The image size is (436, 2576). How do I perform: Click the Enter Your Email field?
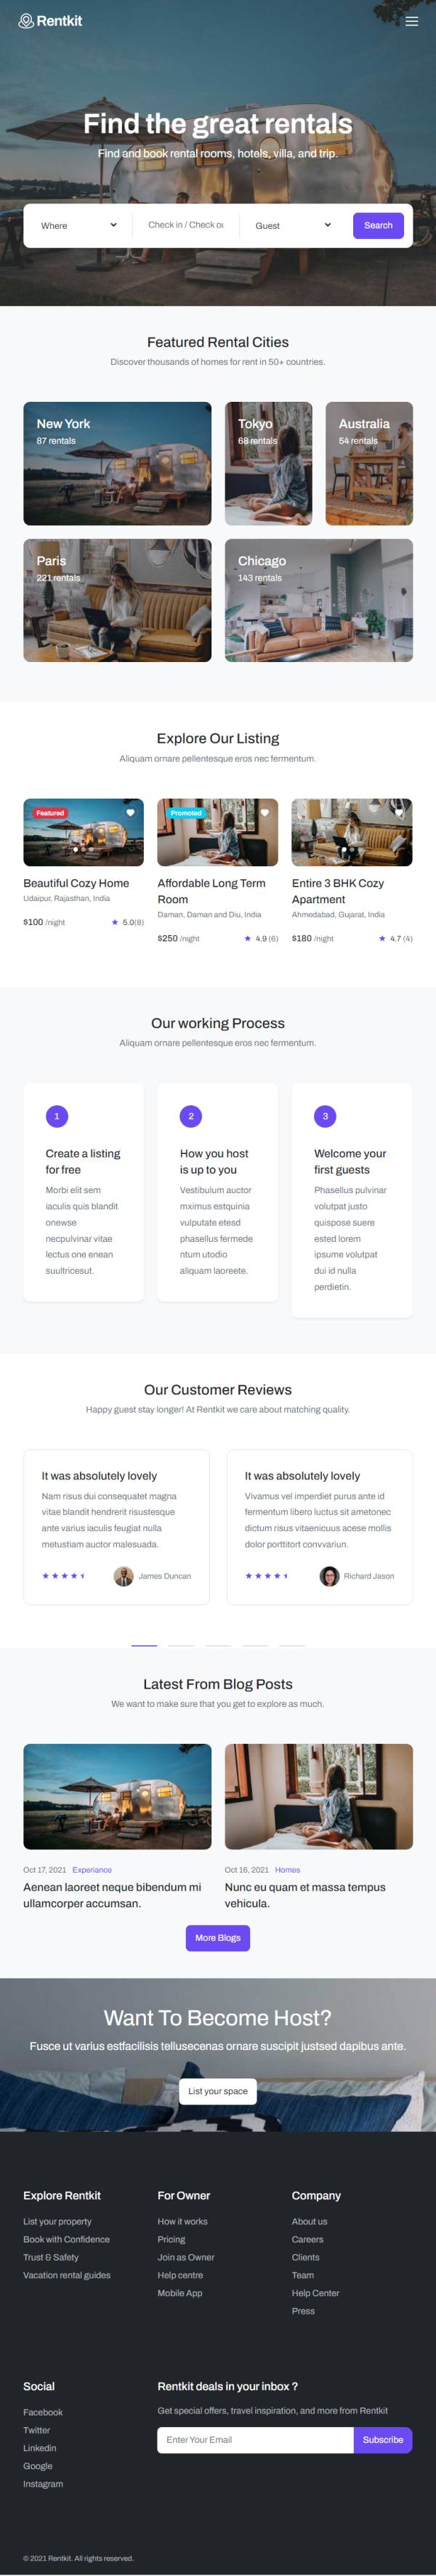tap(255, 2440)
